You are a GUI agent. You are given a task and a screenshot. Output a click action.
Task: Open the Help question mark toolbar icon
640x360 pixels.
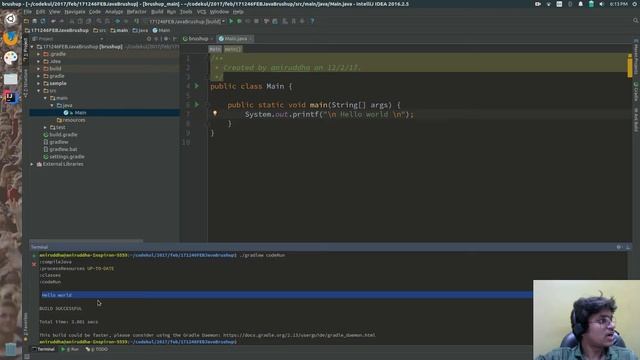[x=312, y=21]
